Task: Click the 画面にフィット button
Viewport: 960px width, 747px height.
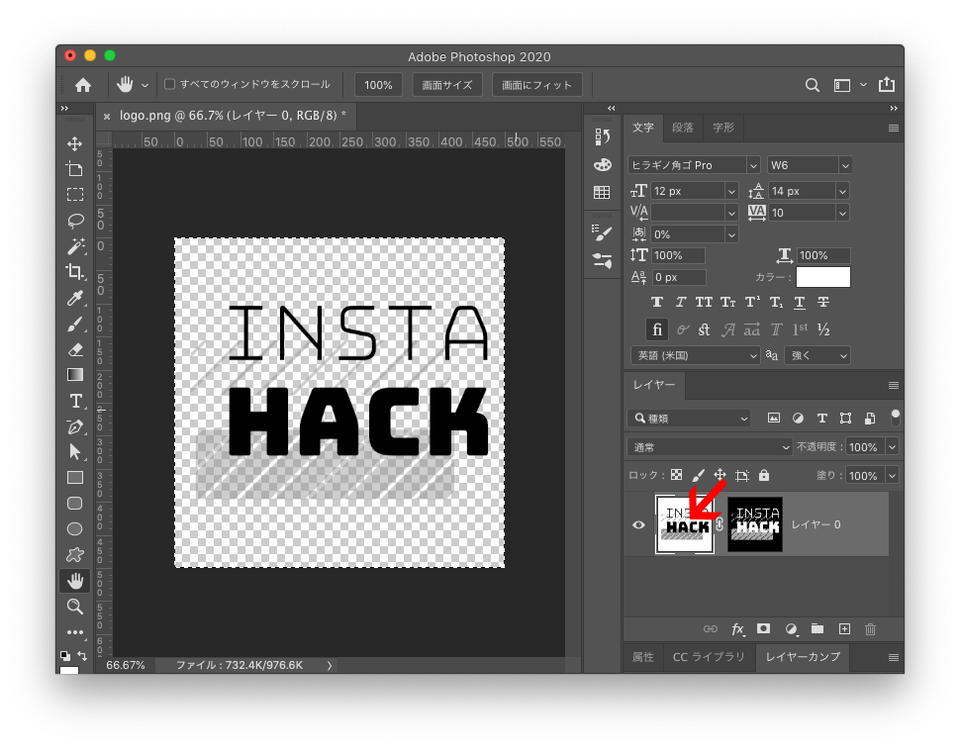Action: (536, 84)
